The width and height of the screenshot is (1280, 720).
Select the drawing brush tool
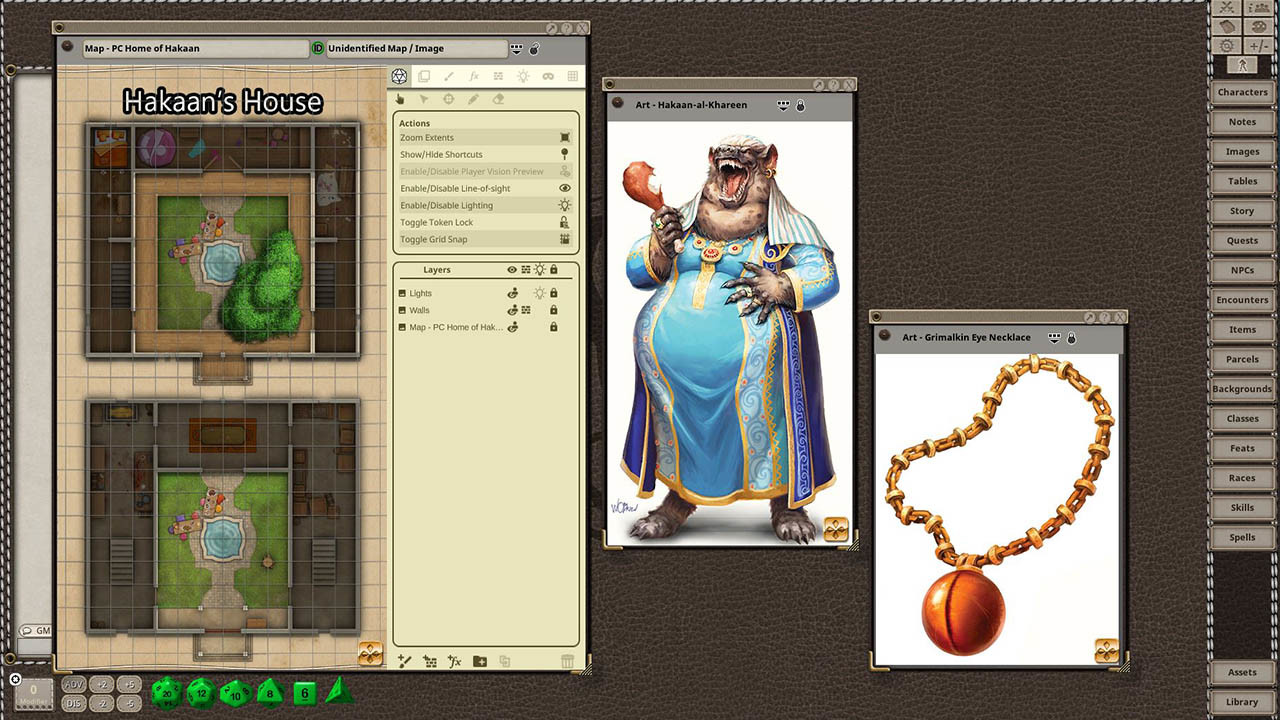pos(450,75)
